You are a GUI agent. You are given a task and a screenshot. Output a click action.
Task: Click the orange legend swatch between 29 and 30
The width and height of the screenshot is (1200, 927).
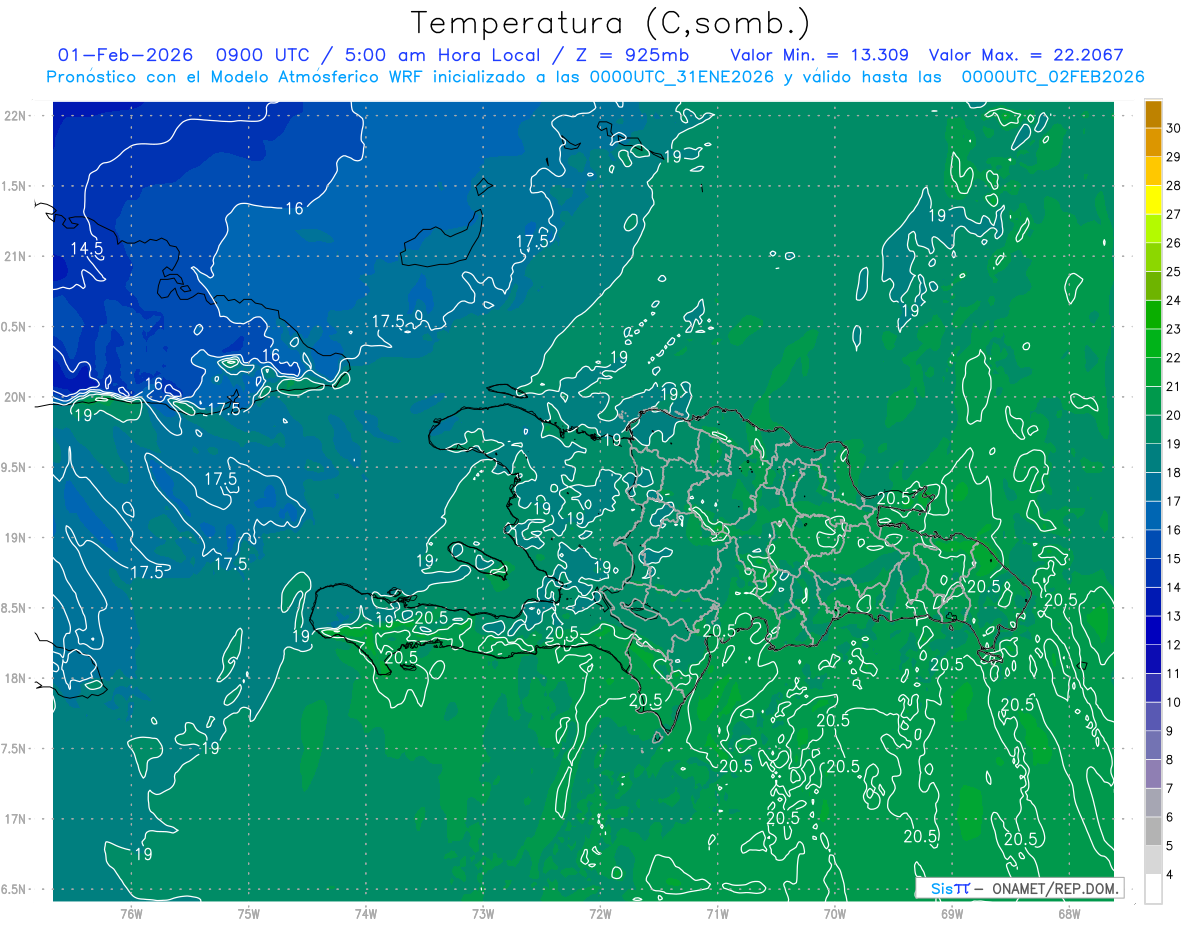[1154, 143]
